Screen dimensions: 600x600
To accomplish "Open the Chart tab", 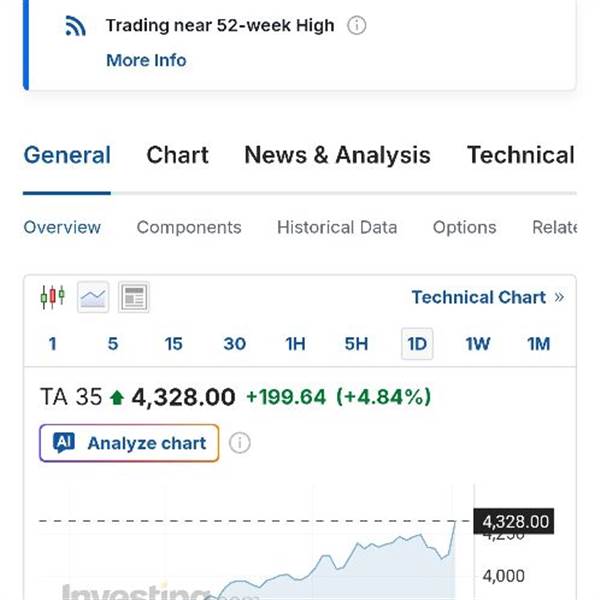I will point(177,155).
